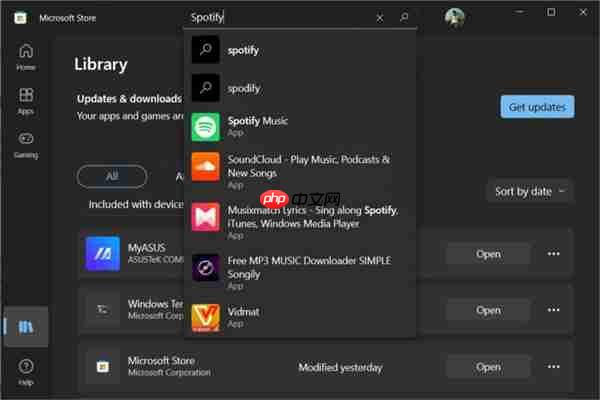The height and width of the screenshot is (400, 600).
Task: Open the Microsoft Store app entry
Action: [488, 367]
